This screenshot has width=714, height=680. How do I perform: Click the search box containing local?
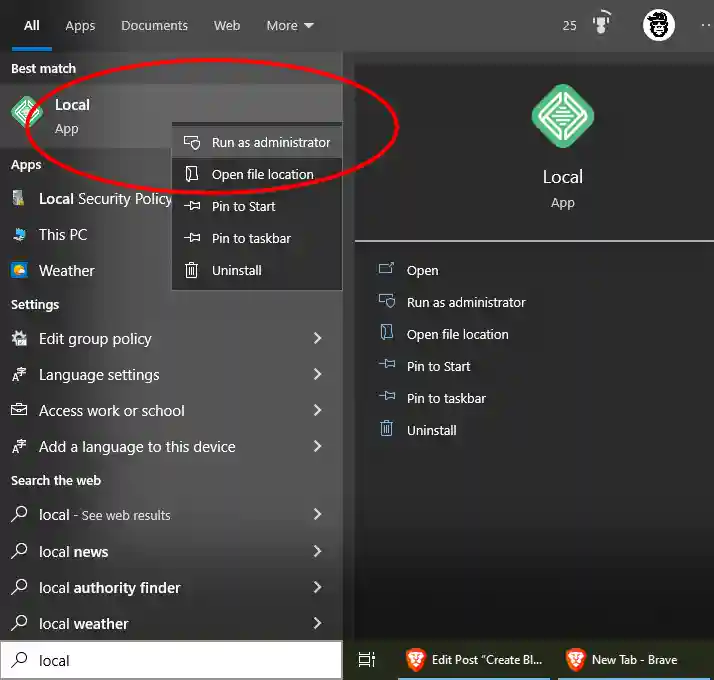(x=171, y=660)
